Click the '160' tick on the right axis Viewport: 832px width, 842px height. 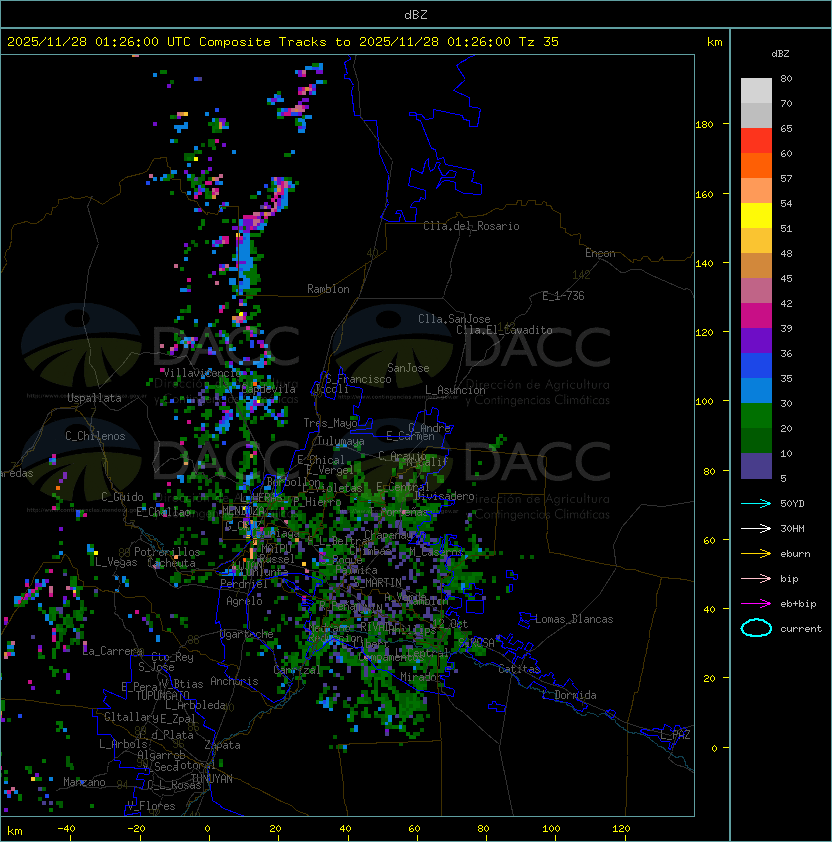pos(704,194)
